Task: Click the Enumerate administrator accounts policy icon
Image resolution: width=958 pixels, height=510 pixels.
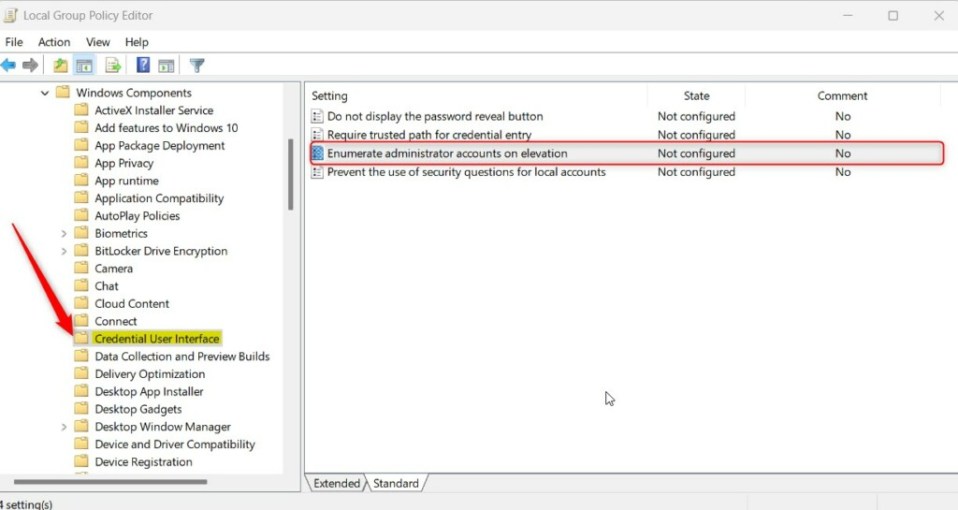Action: pos(317,153)
